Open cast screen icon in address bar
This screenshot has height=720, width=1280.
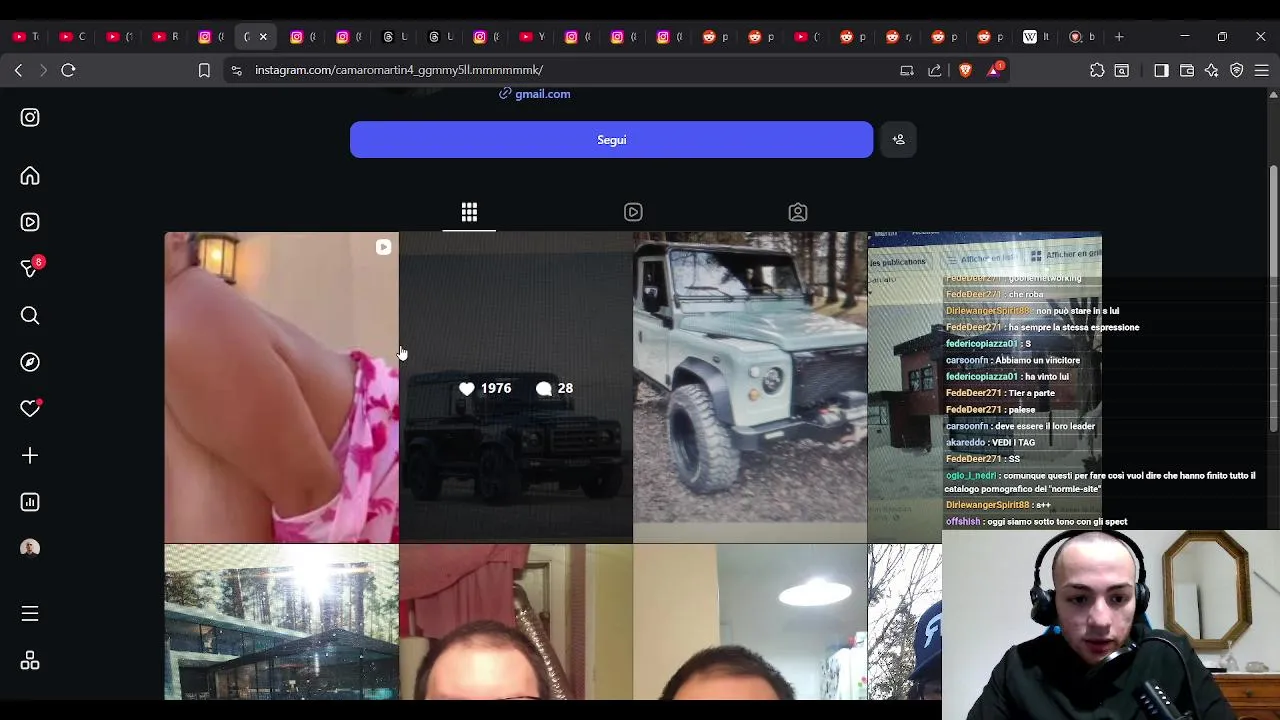coord(907,70)
